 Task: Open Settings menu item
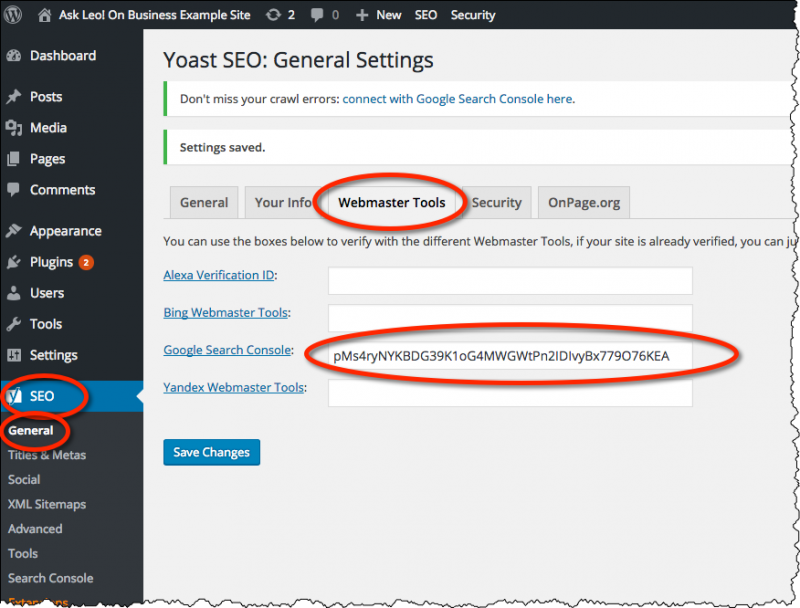point(54,355)
